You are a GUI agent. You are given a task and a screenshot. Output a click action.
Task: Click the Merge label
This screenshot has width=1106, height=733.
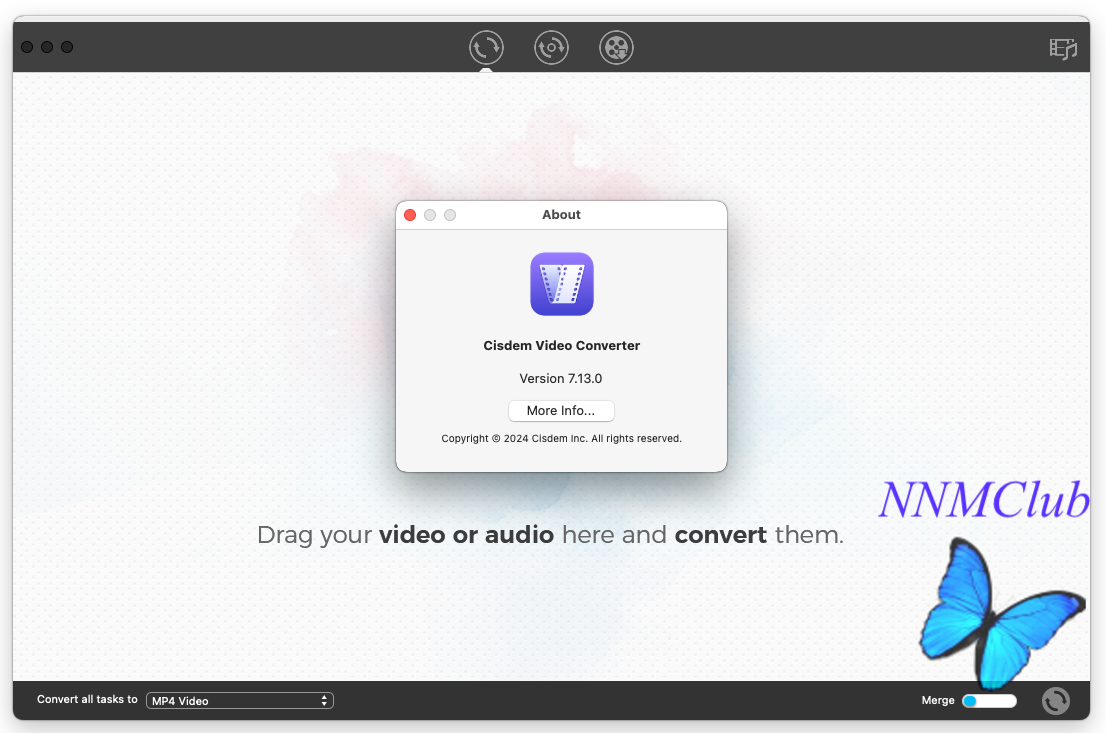point(937,701)
